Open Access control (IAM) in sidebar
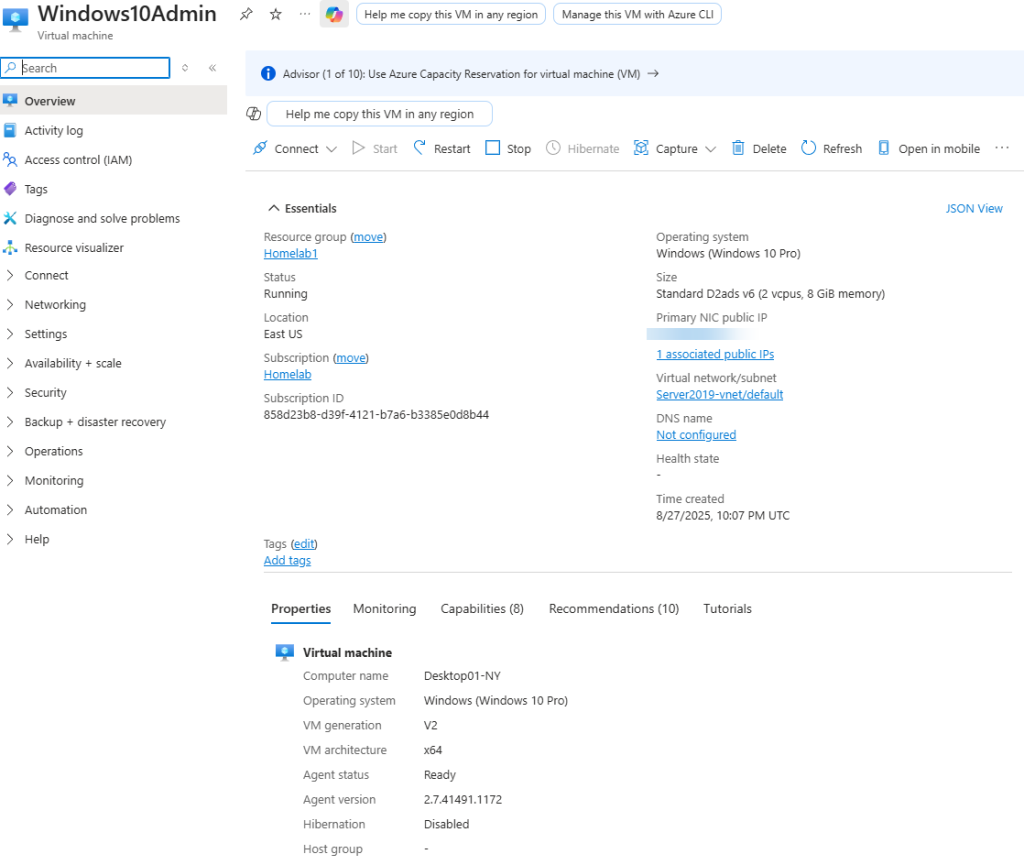The height and width of the screenshot is (865, 1024). pos(78,160)
